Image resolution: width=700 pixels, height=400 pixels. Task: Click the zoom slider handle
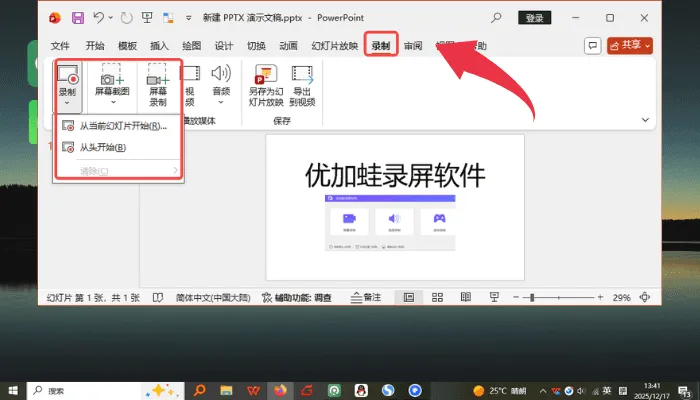pos(532,297)
